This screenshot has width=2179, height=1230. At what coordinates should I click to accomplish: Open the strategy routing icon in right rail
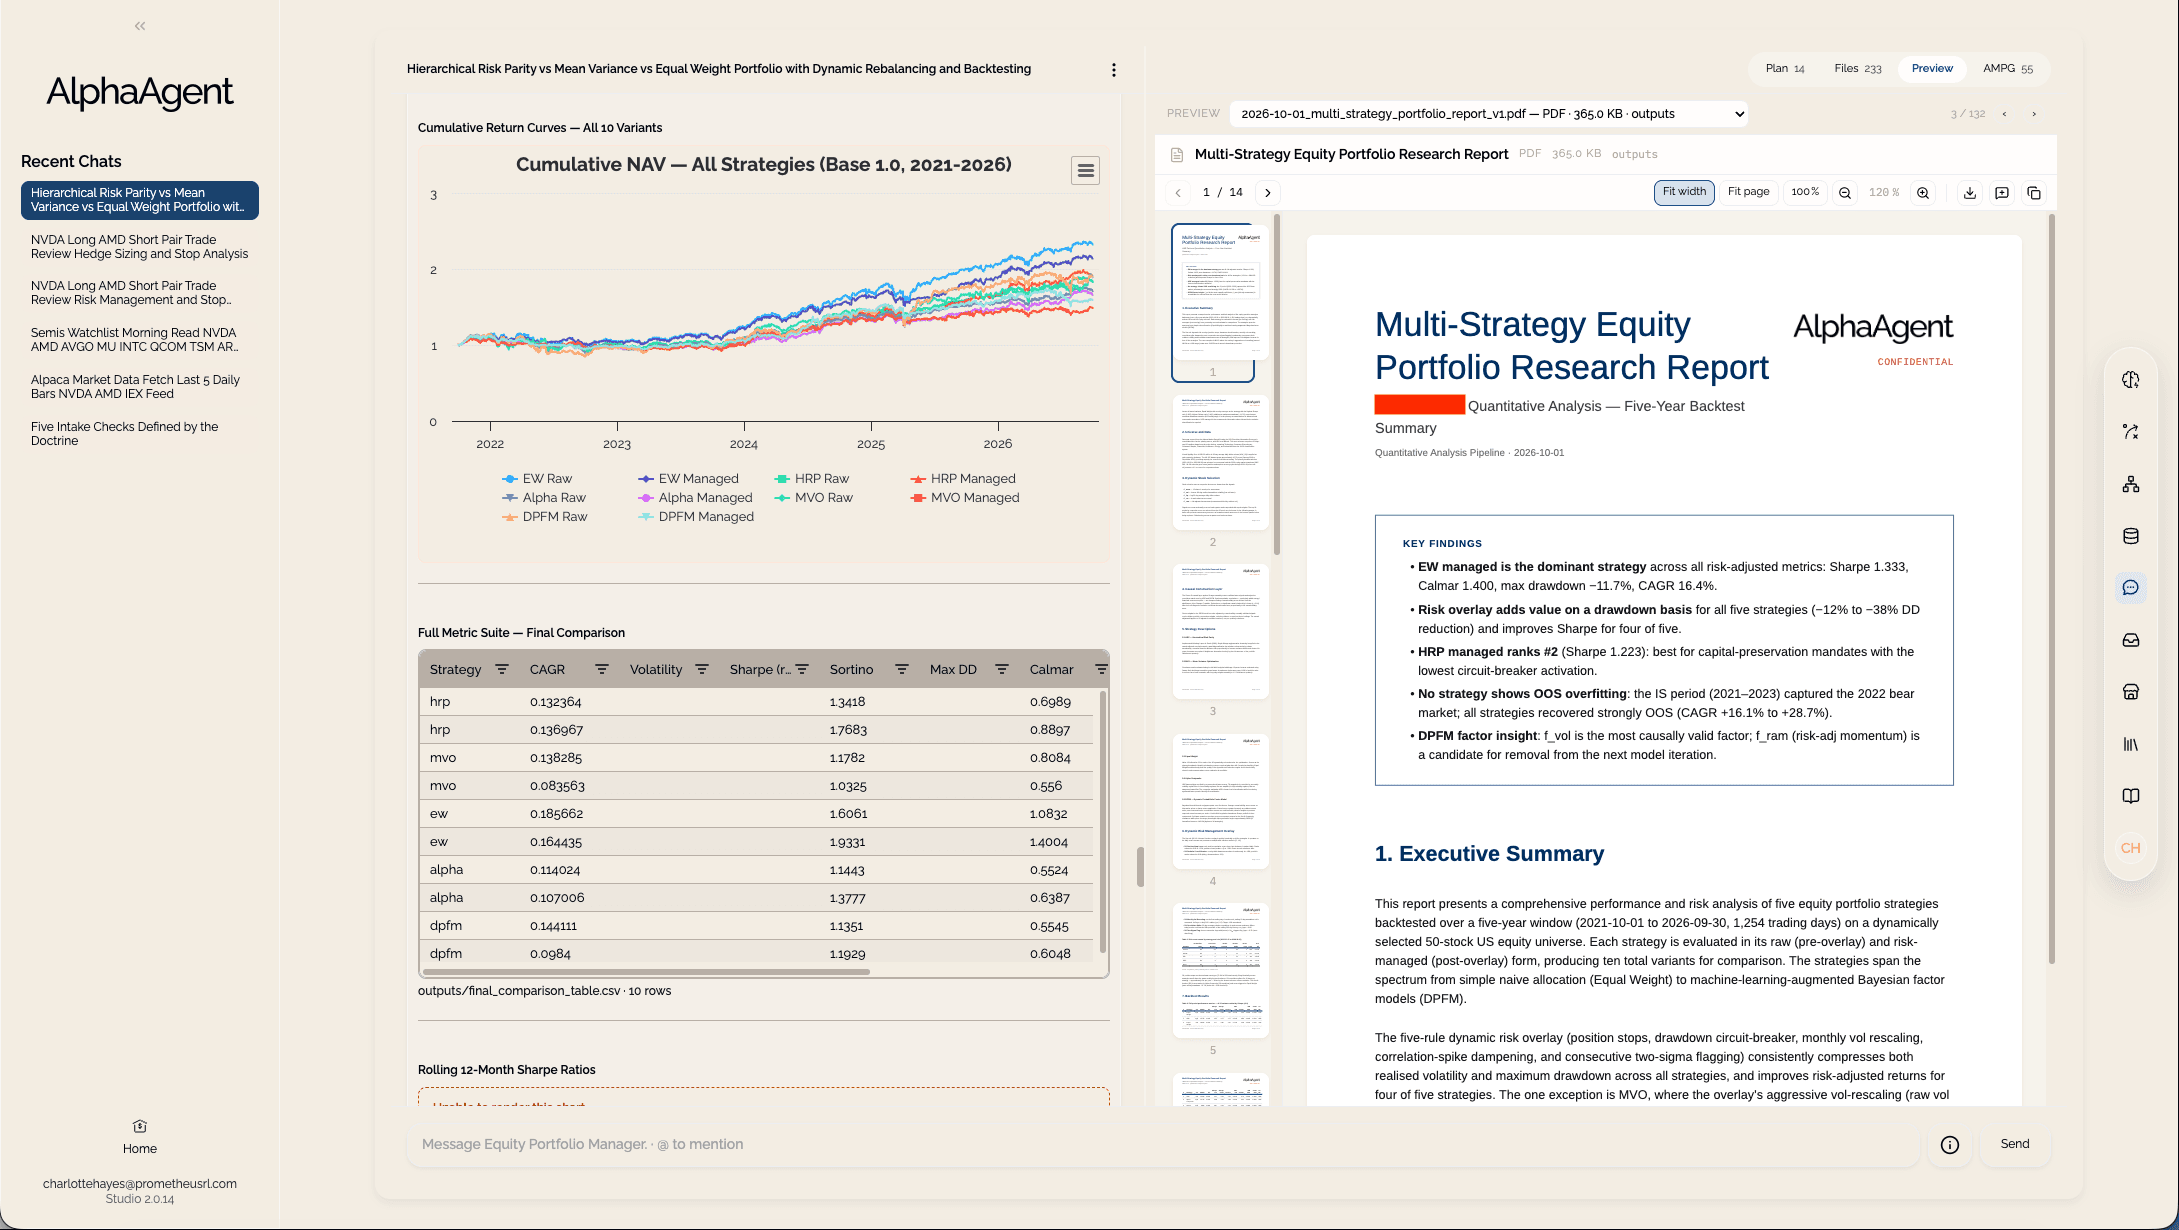[x=2130, y=432]
